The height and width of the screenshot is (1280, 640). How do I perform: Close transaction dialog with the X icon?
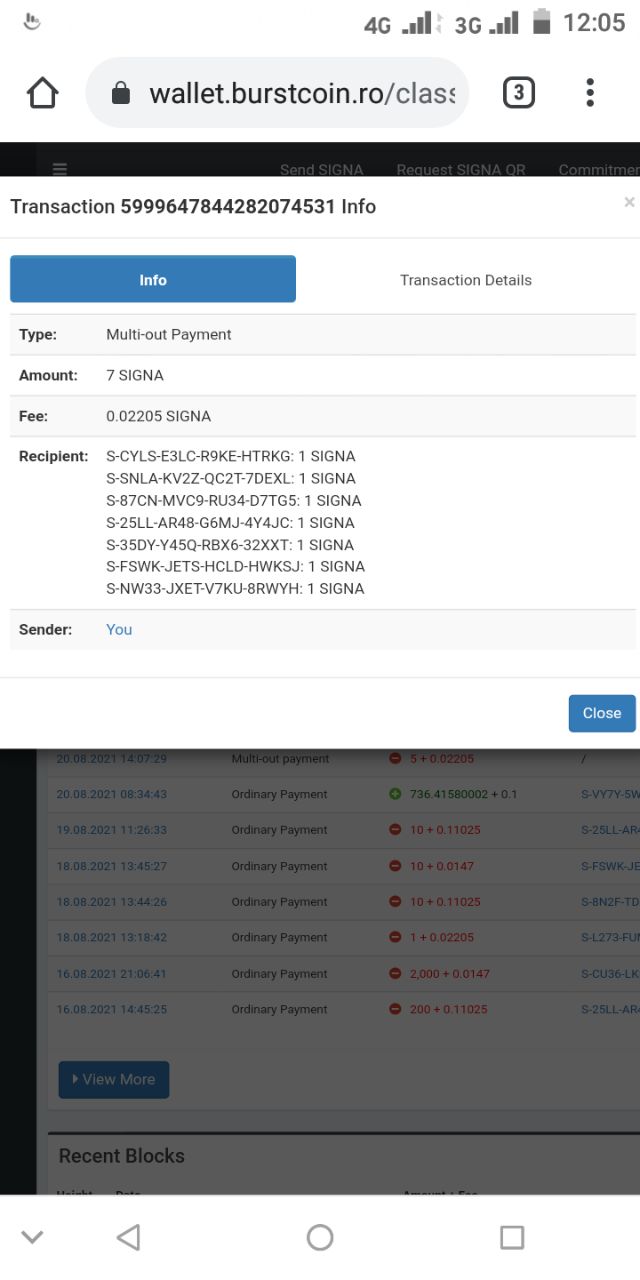click(629, 202)
